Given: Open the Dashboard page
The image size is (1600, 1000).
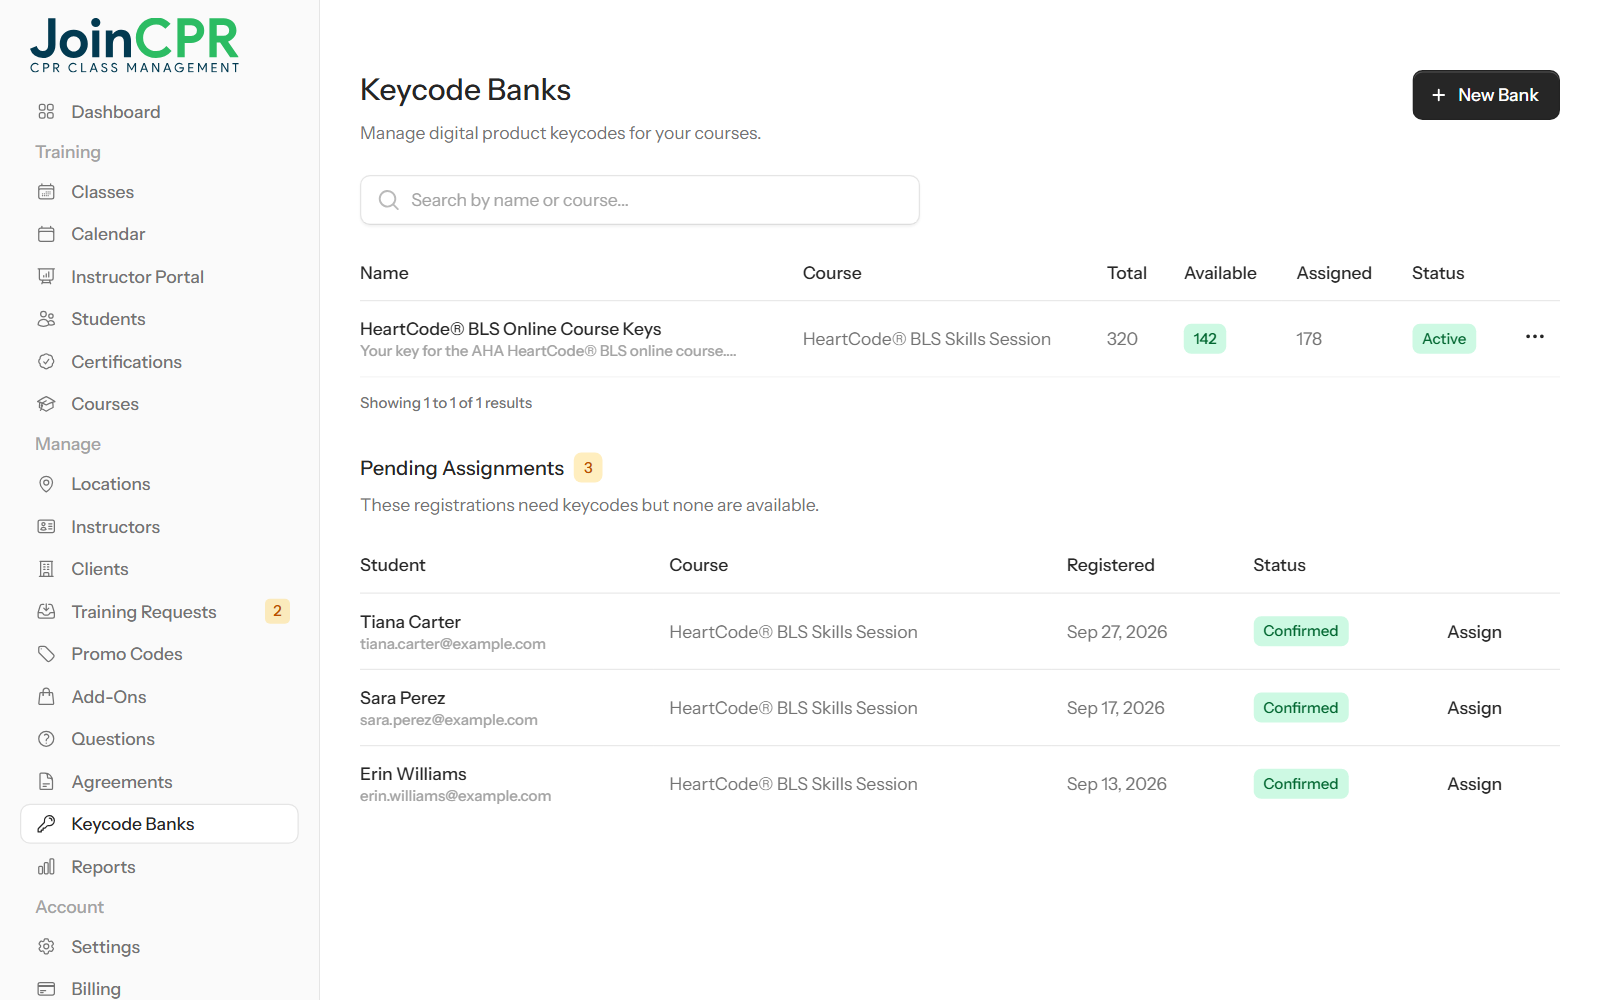Looking at the screenshot, I should coord(160,112).
